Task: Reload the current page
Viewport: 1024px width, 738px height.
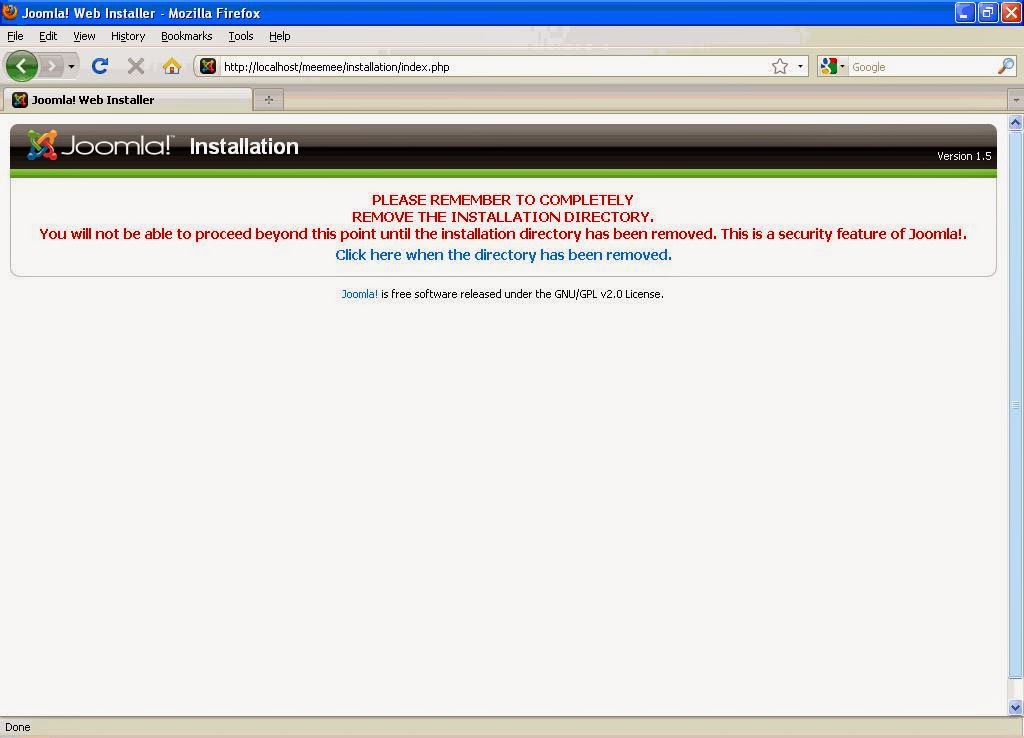Action: [100, 66]
